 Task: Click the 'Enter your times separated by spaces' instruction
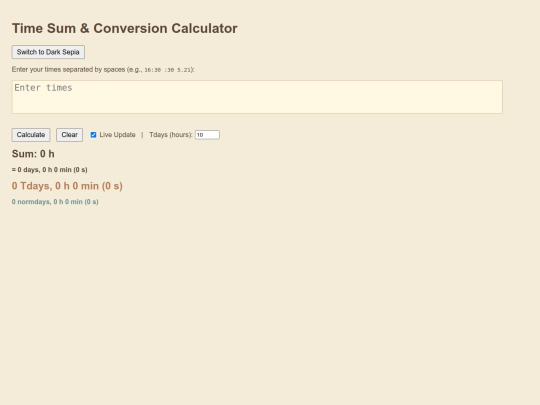(x=103, y=70)
